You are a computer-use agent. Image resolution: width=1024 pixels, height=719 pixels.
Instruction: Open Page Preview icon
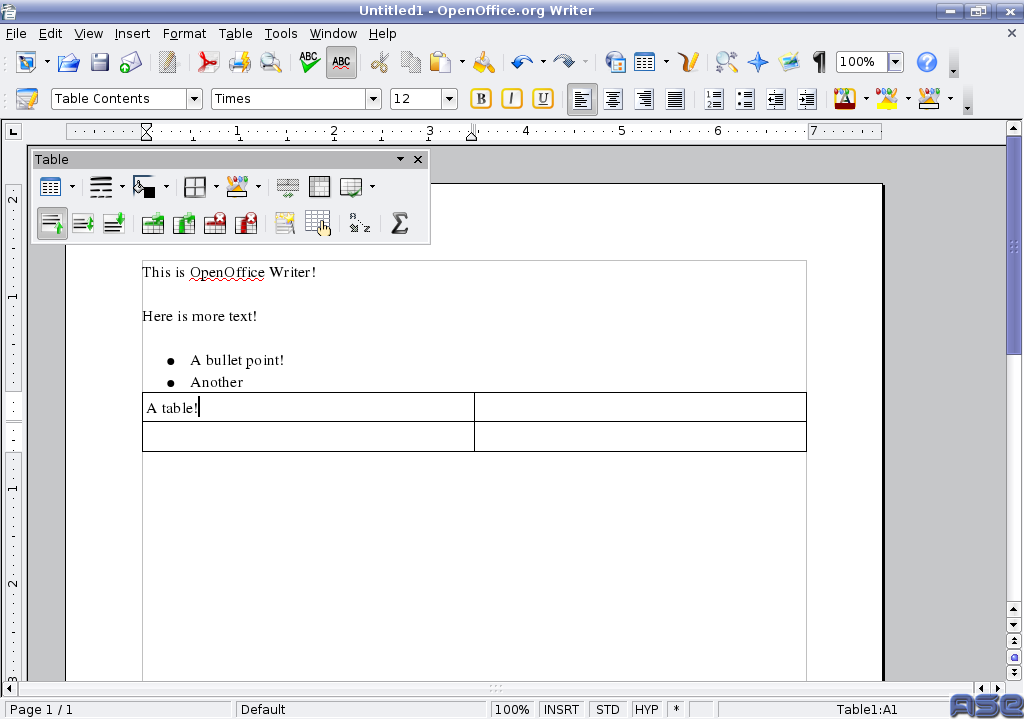(x=270, y=63)
